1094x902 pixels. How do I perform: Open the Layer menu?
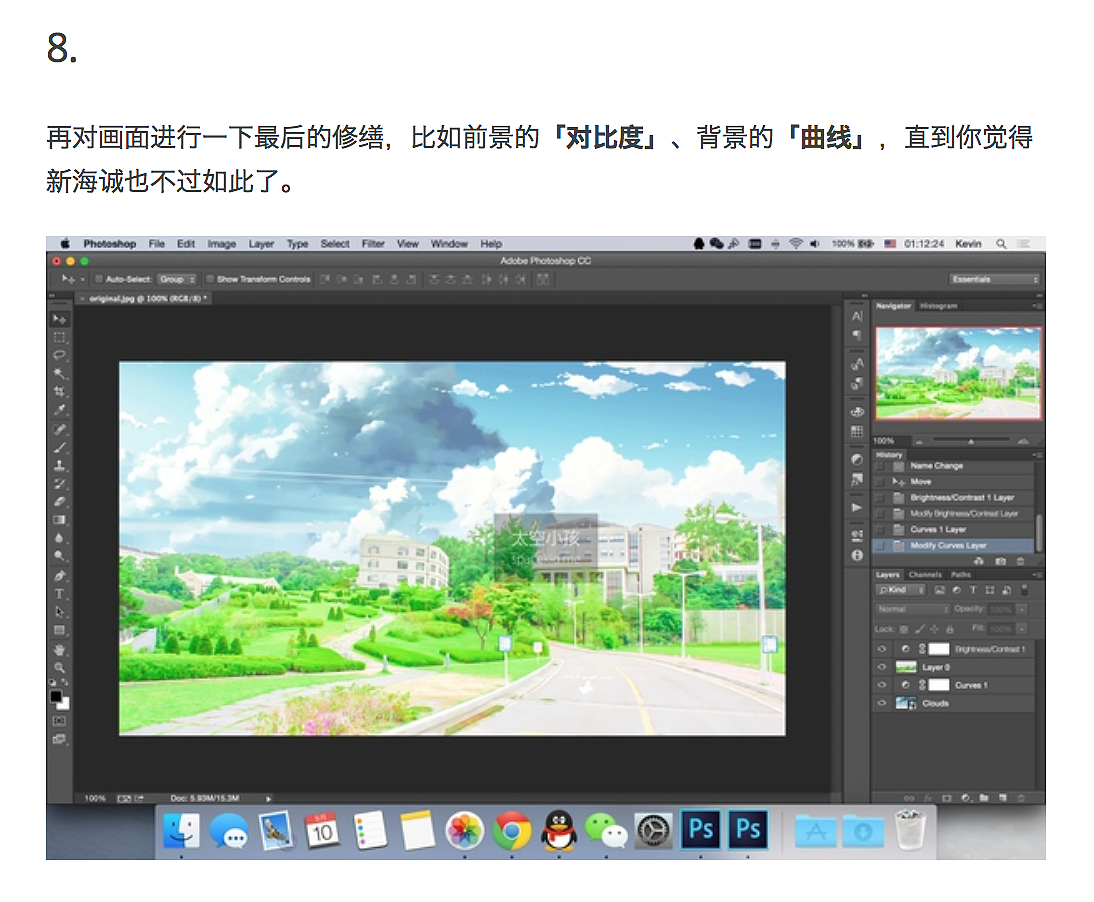click(x=261, y=243)
